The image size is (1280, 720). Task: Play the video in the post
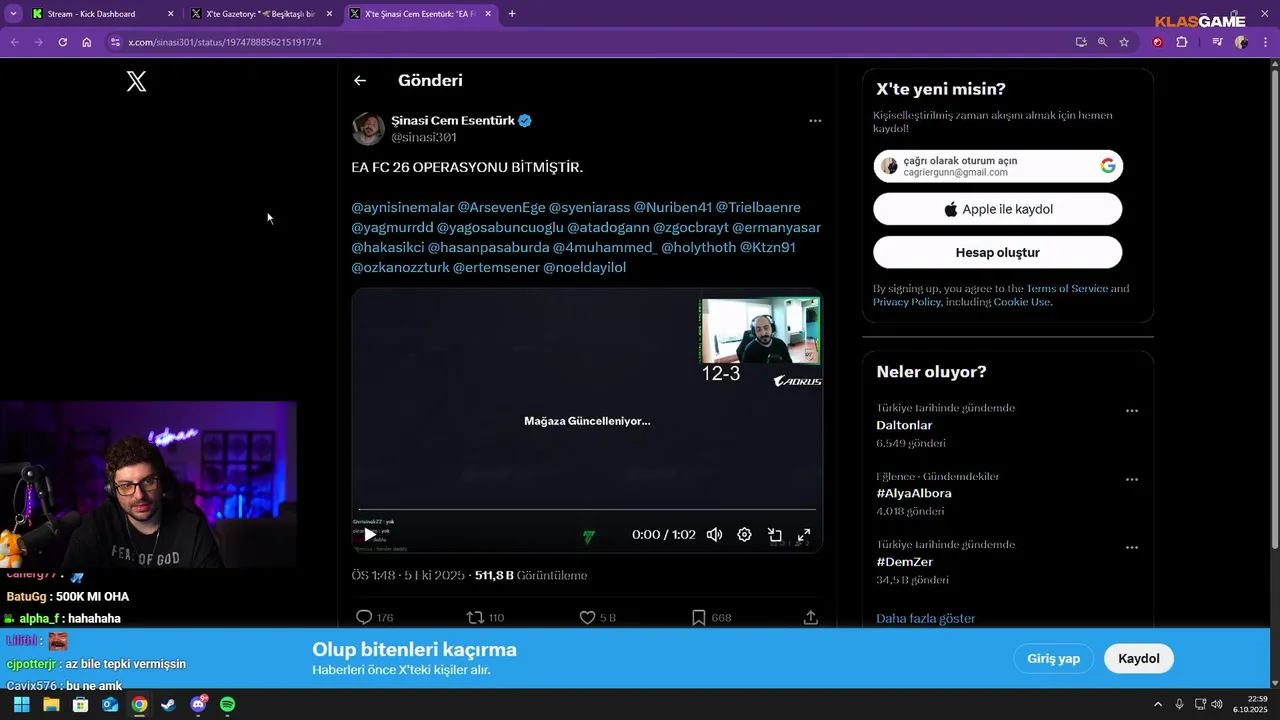[x=370, y=535]
